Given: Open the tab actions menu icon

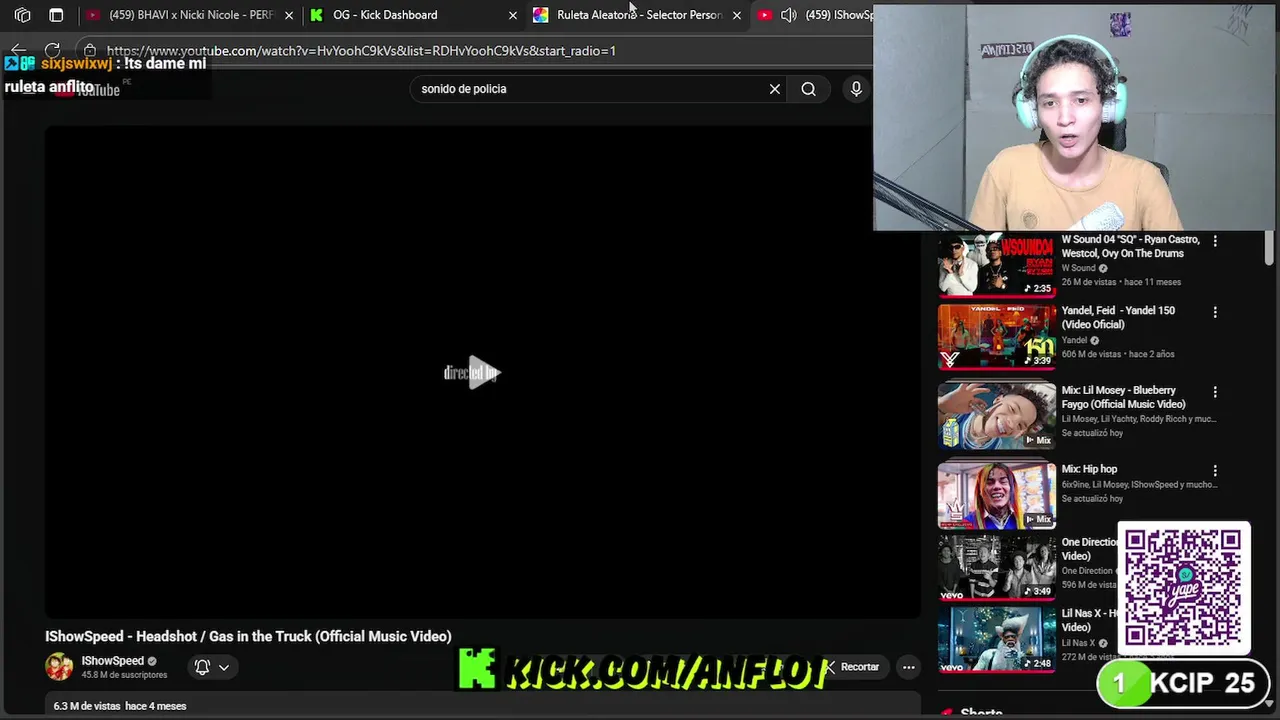Looking at the screenshot, I should click(x=56, y=15).
